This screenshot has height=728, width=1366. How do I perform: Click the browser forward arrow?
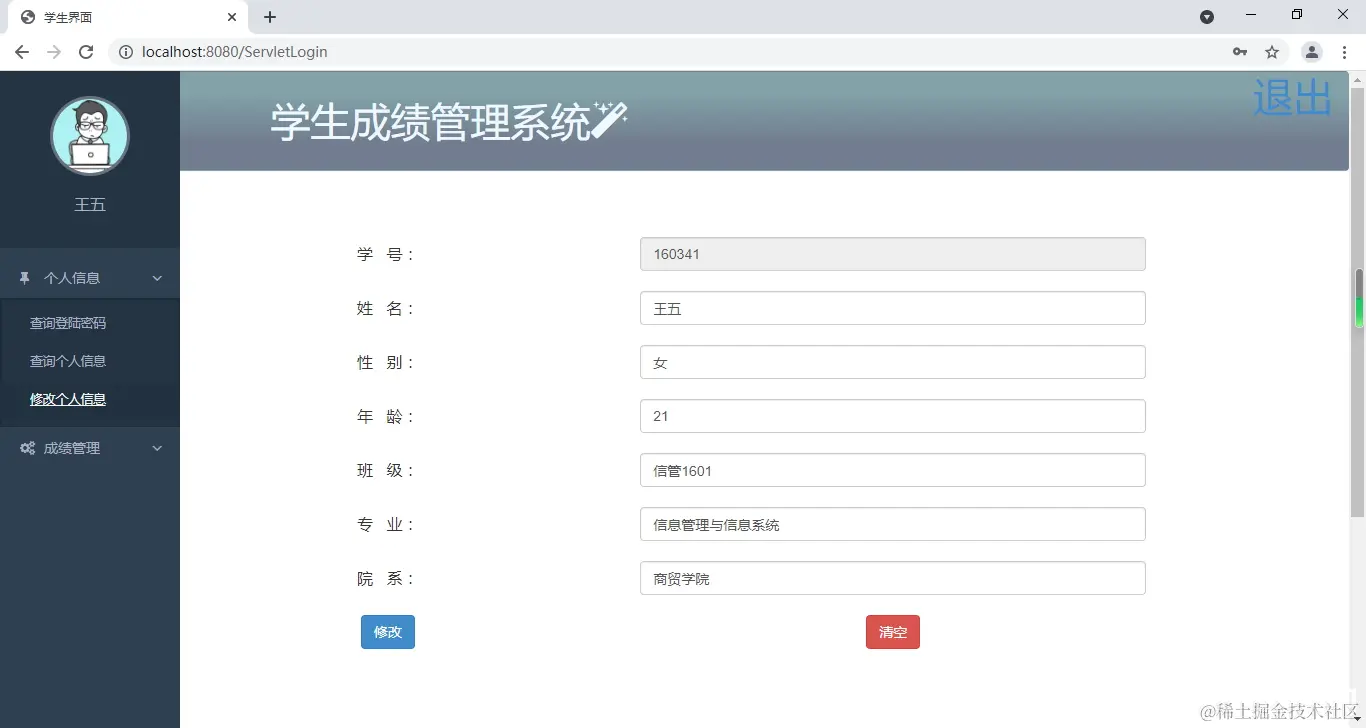click(54, 52)
